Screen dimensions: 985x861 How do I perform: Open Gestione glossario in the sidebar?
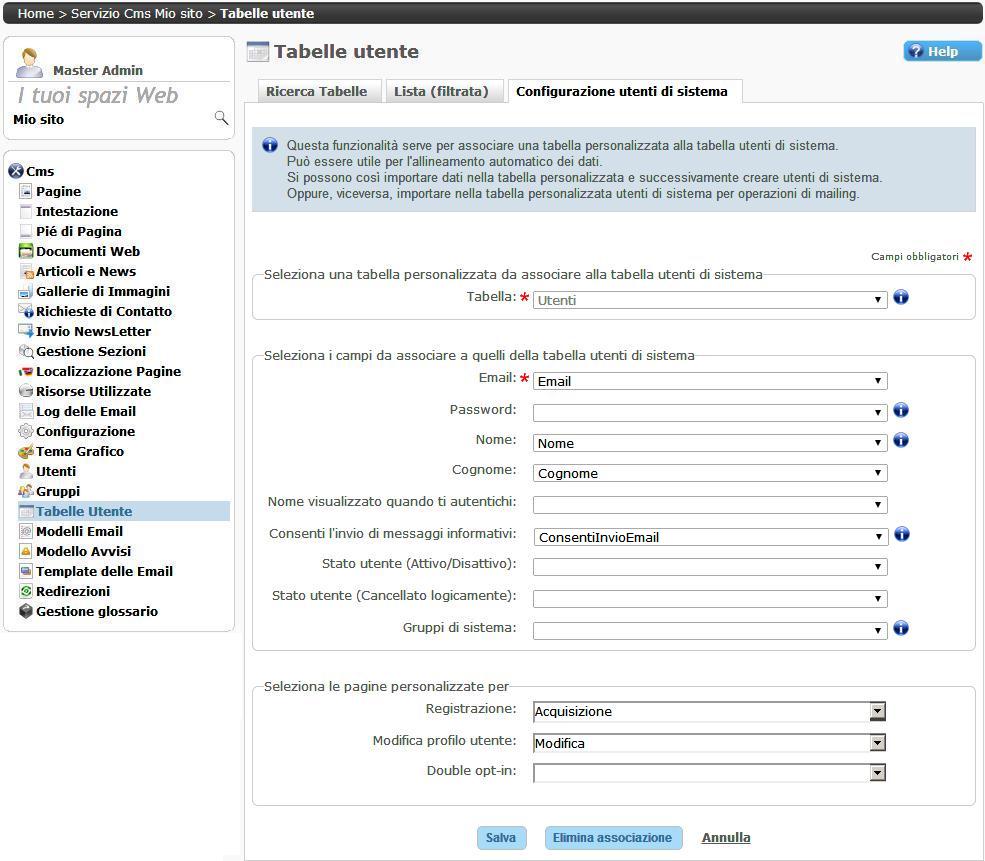pos(96,612)
